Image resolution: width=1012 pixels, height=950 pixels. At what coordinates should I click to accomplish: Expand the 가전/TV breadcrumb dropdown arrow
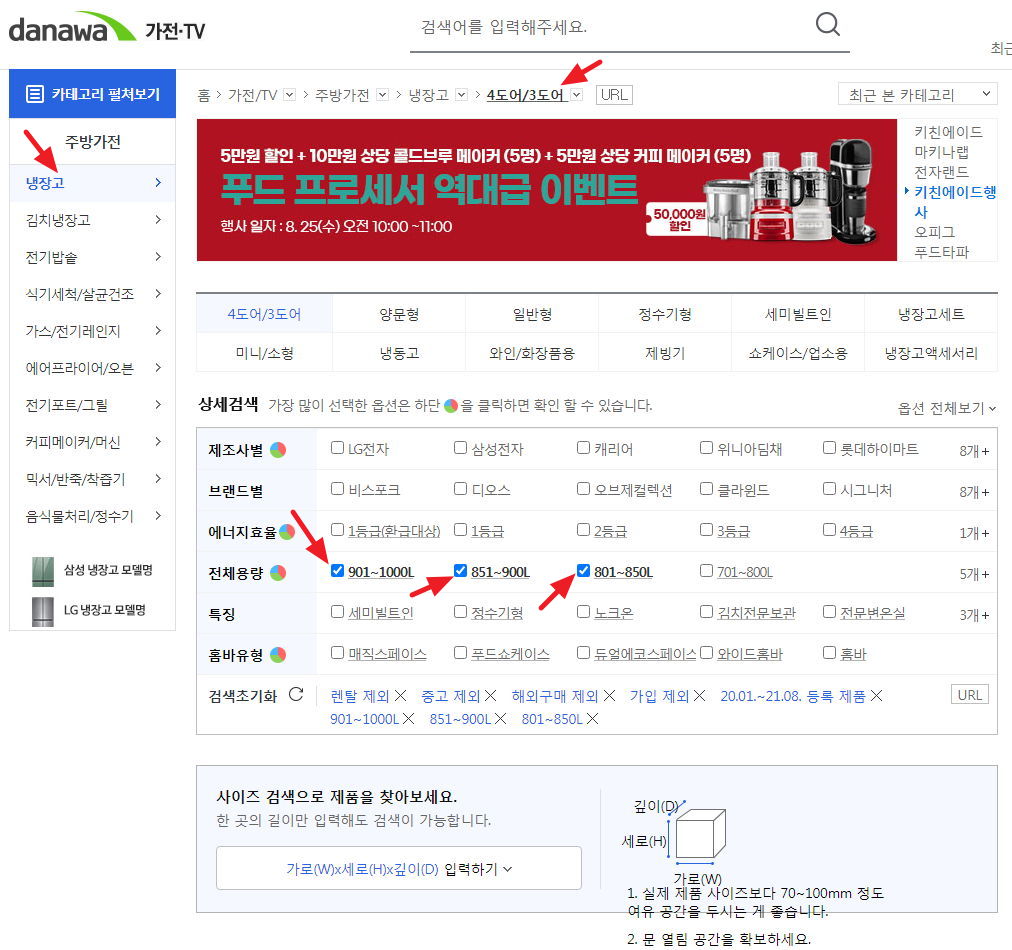[290, 95]
